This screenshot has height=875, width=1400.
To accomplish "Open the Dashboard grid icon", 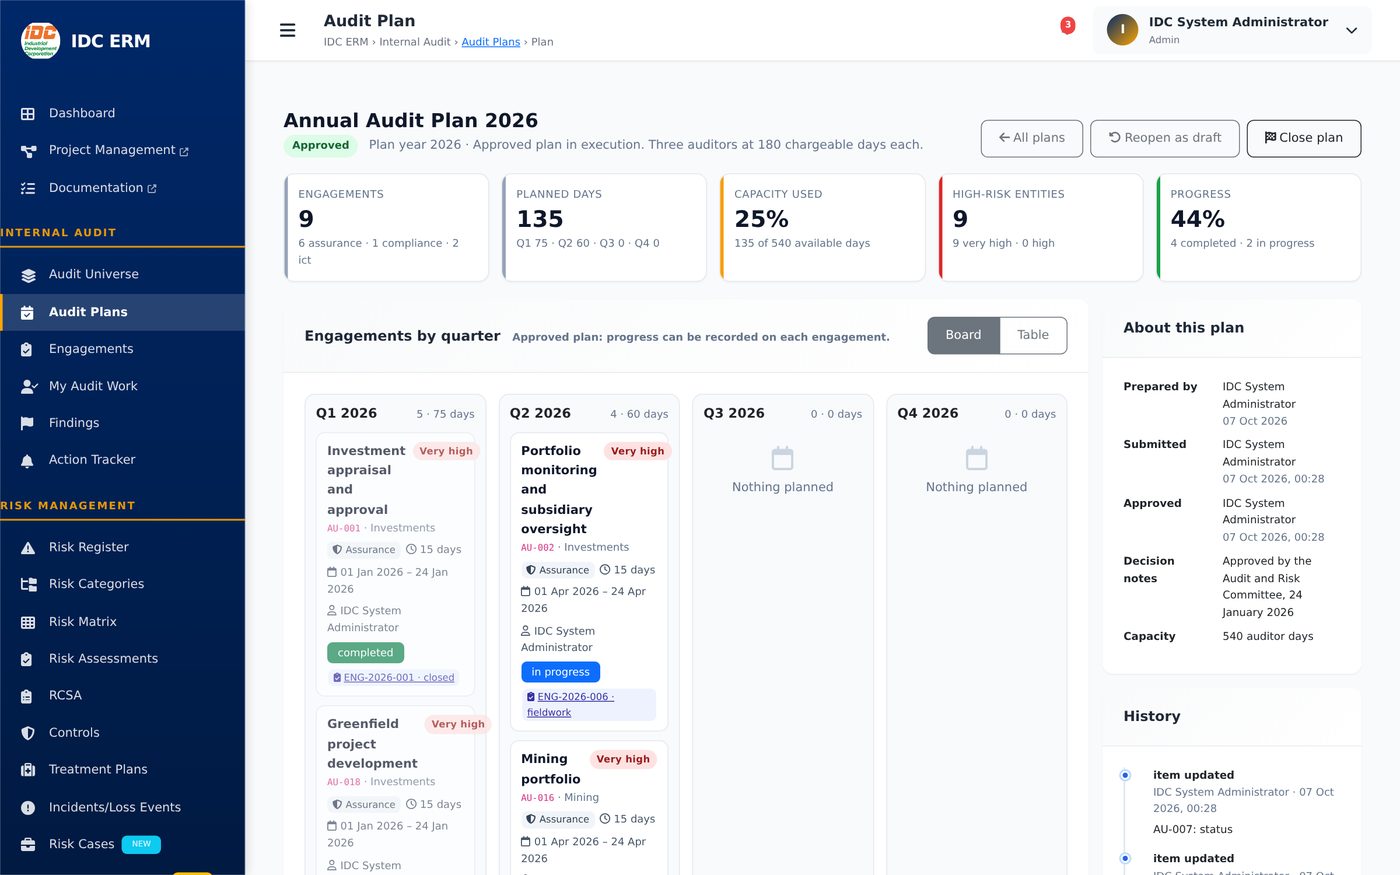I will (28, 114).
